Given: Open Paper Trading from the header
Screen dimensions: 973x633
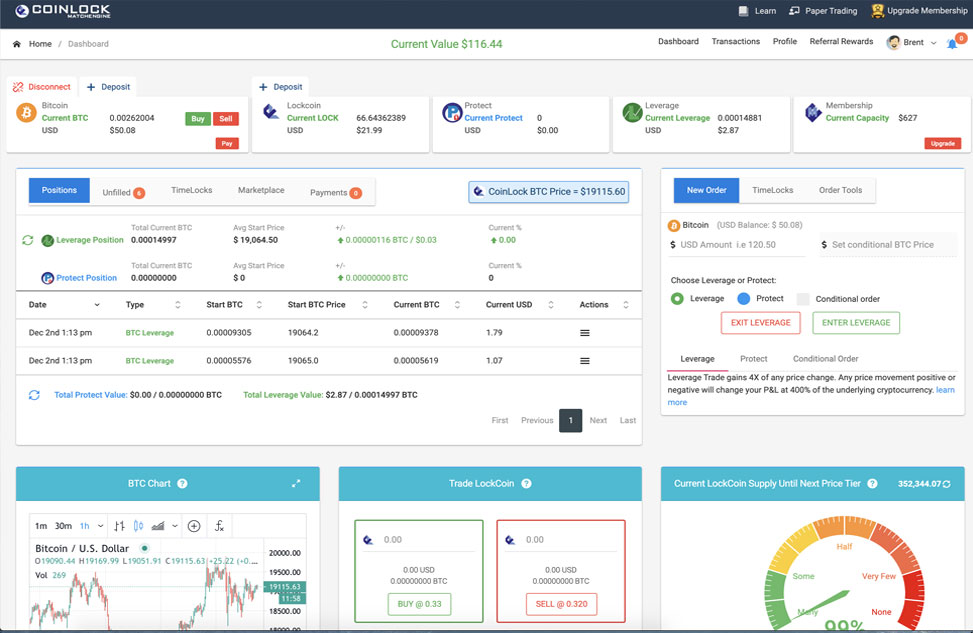Looking at the screenshot, I should (x=823, y=11).
